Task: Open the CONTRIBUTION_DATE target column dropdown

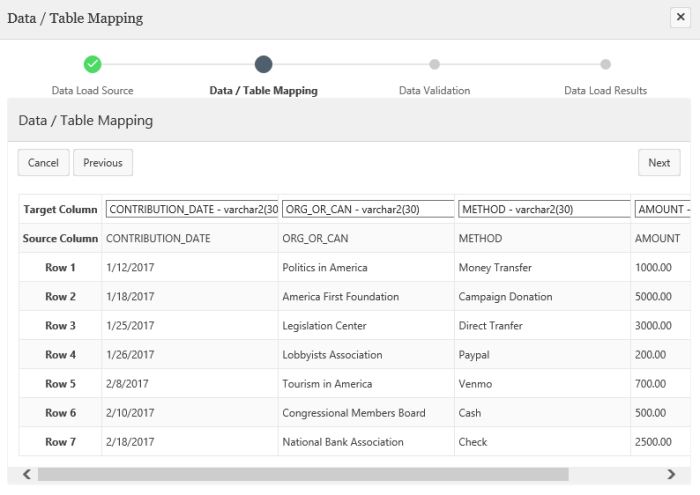Action: coord(192,209)
